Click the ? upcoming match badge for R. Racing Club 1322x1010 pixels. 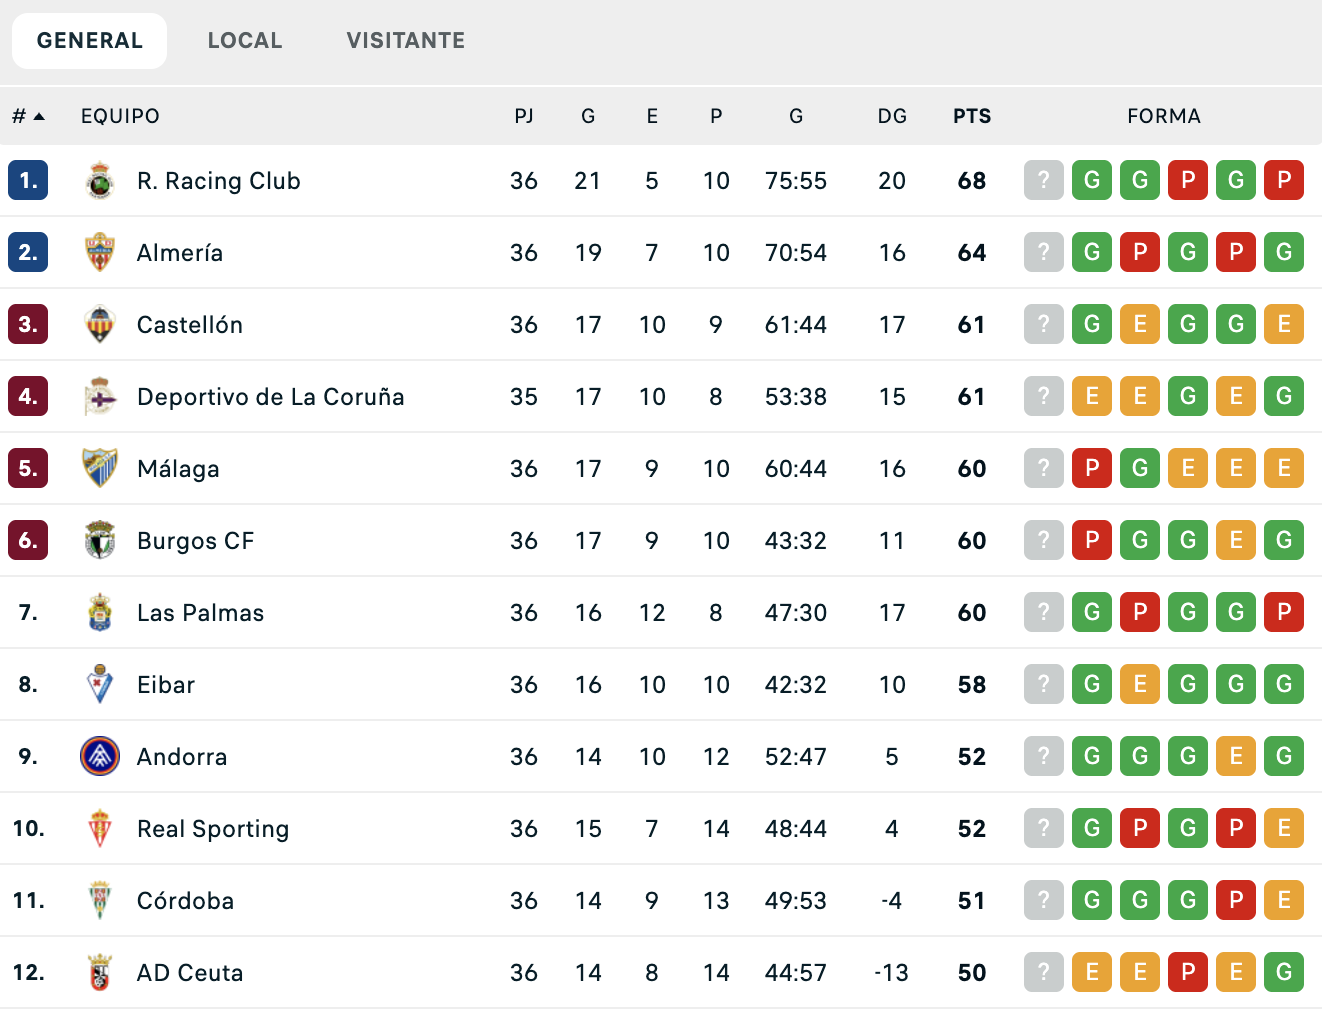pyautogui.click(x=1043, y=181)
